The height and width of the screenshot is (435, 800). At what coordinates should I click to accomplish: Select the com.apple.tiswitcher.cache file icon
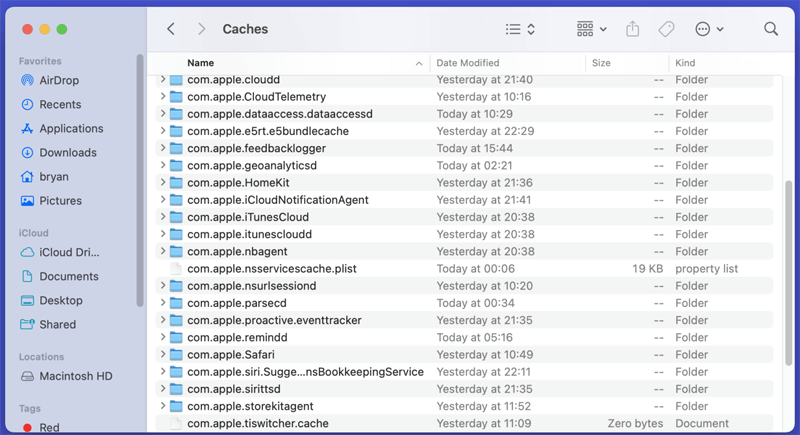[x=176, y=423]
